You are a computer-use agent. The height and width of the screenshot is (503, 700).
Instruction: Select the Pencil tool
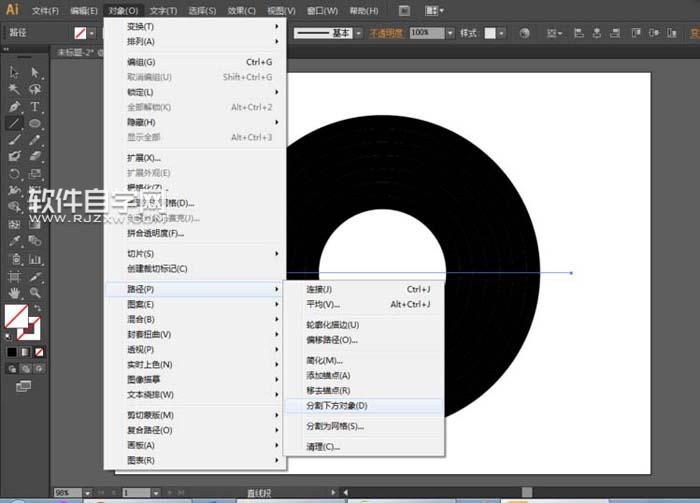pos(35,140)
